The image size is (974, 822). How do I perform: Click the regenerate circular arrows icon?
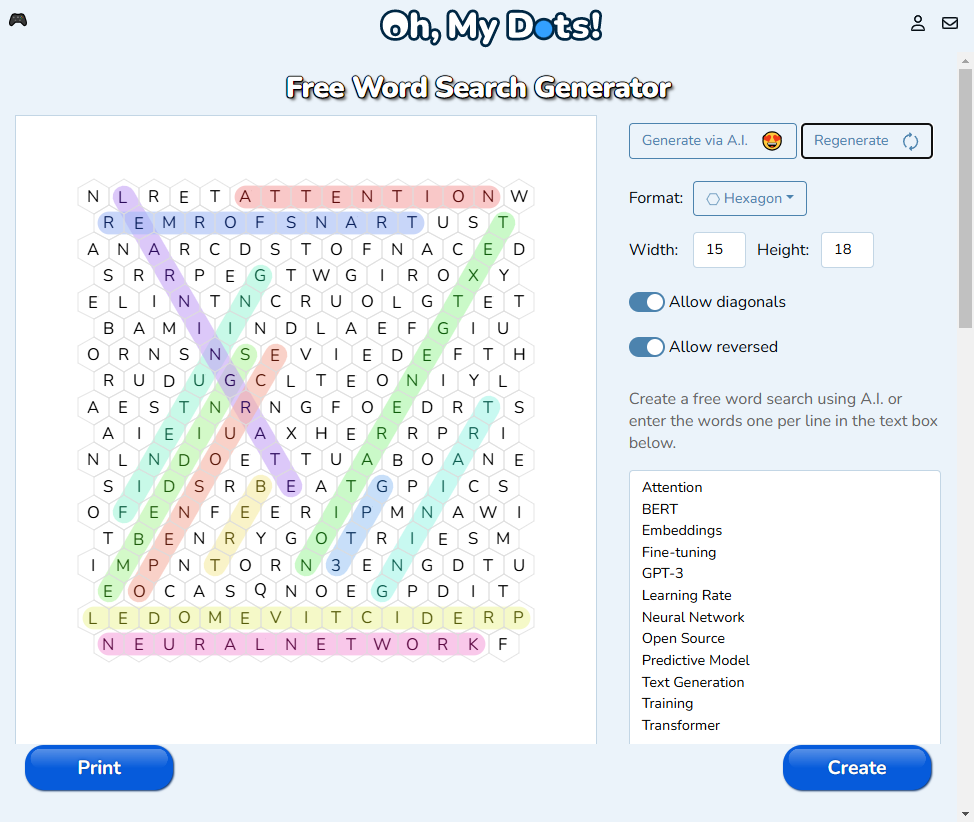[x=910, y=141]
